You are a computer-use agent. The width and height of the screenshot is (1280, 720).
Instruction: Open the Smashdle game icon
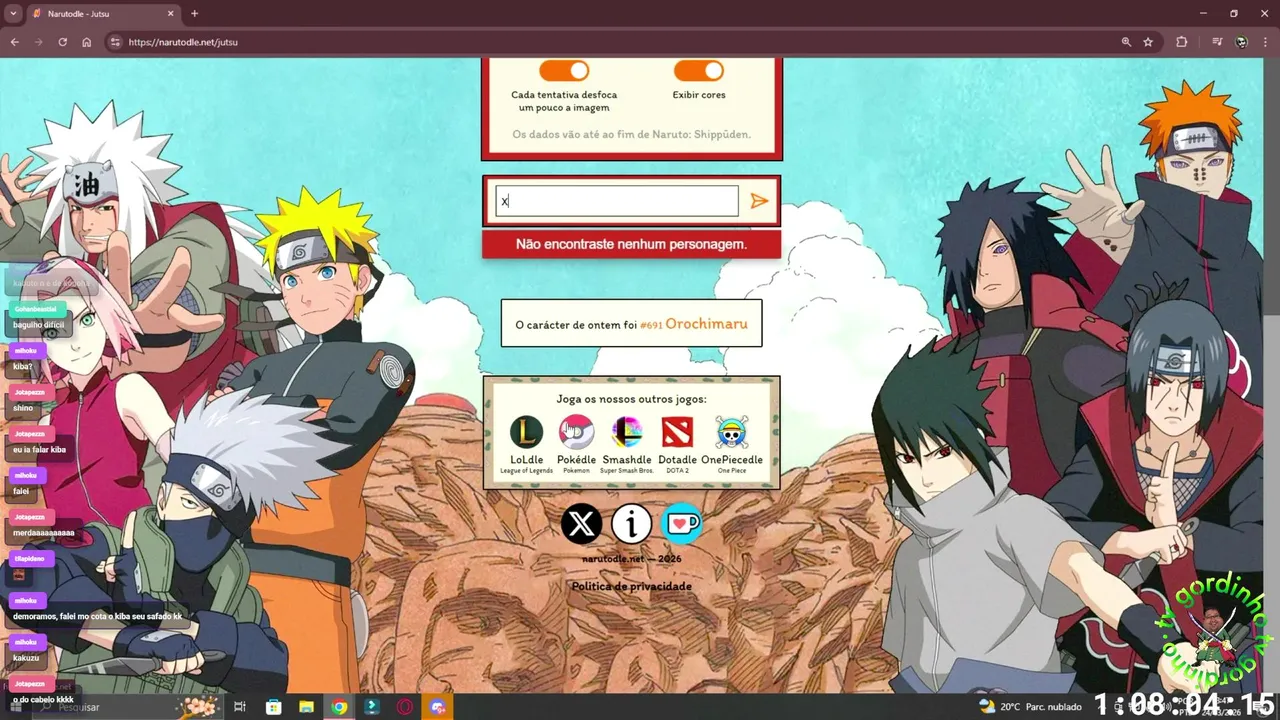[x=627, y=432]
